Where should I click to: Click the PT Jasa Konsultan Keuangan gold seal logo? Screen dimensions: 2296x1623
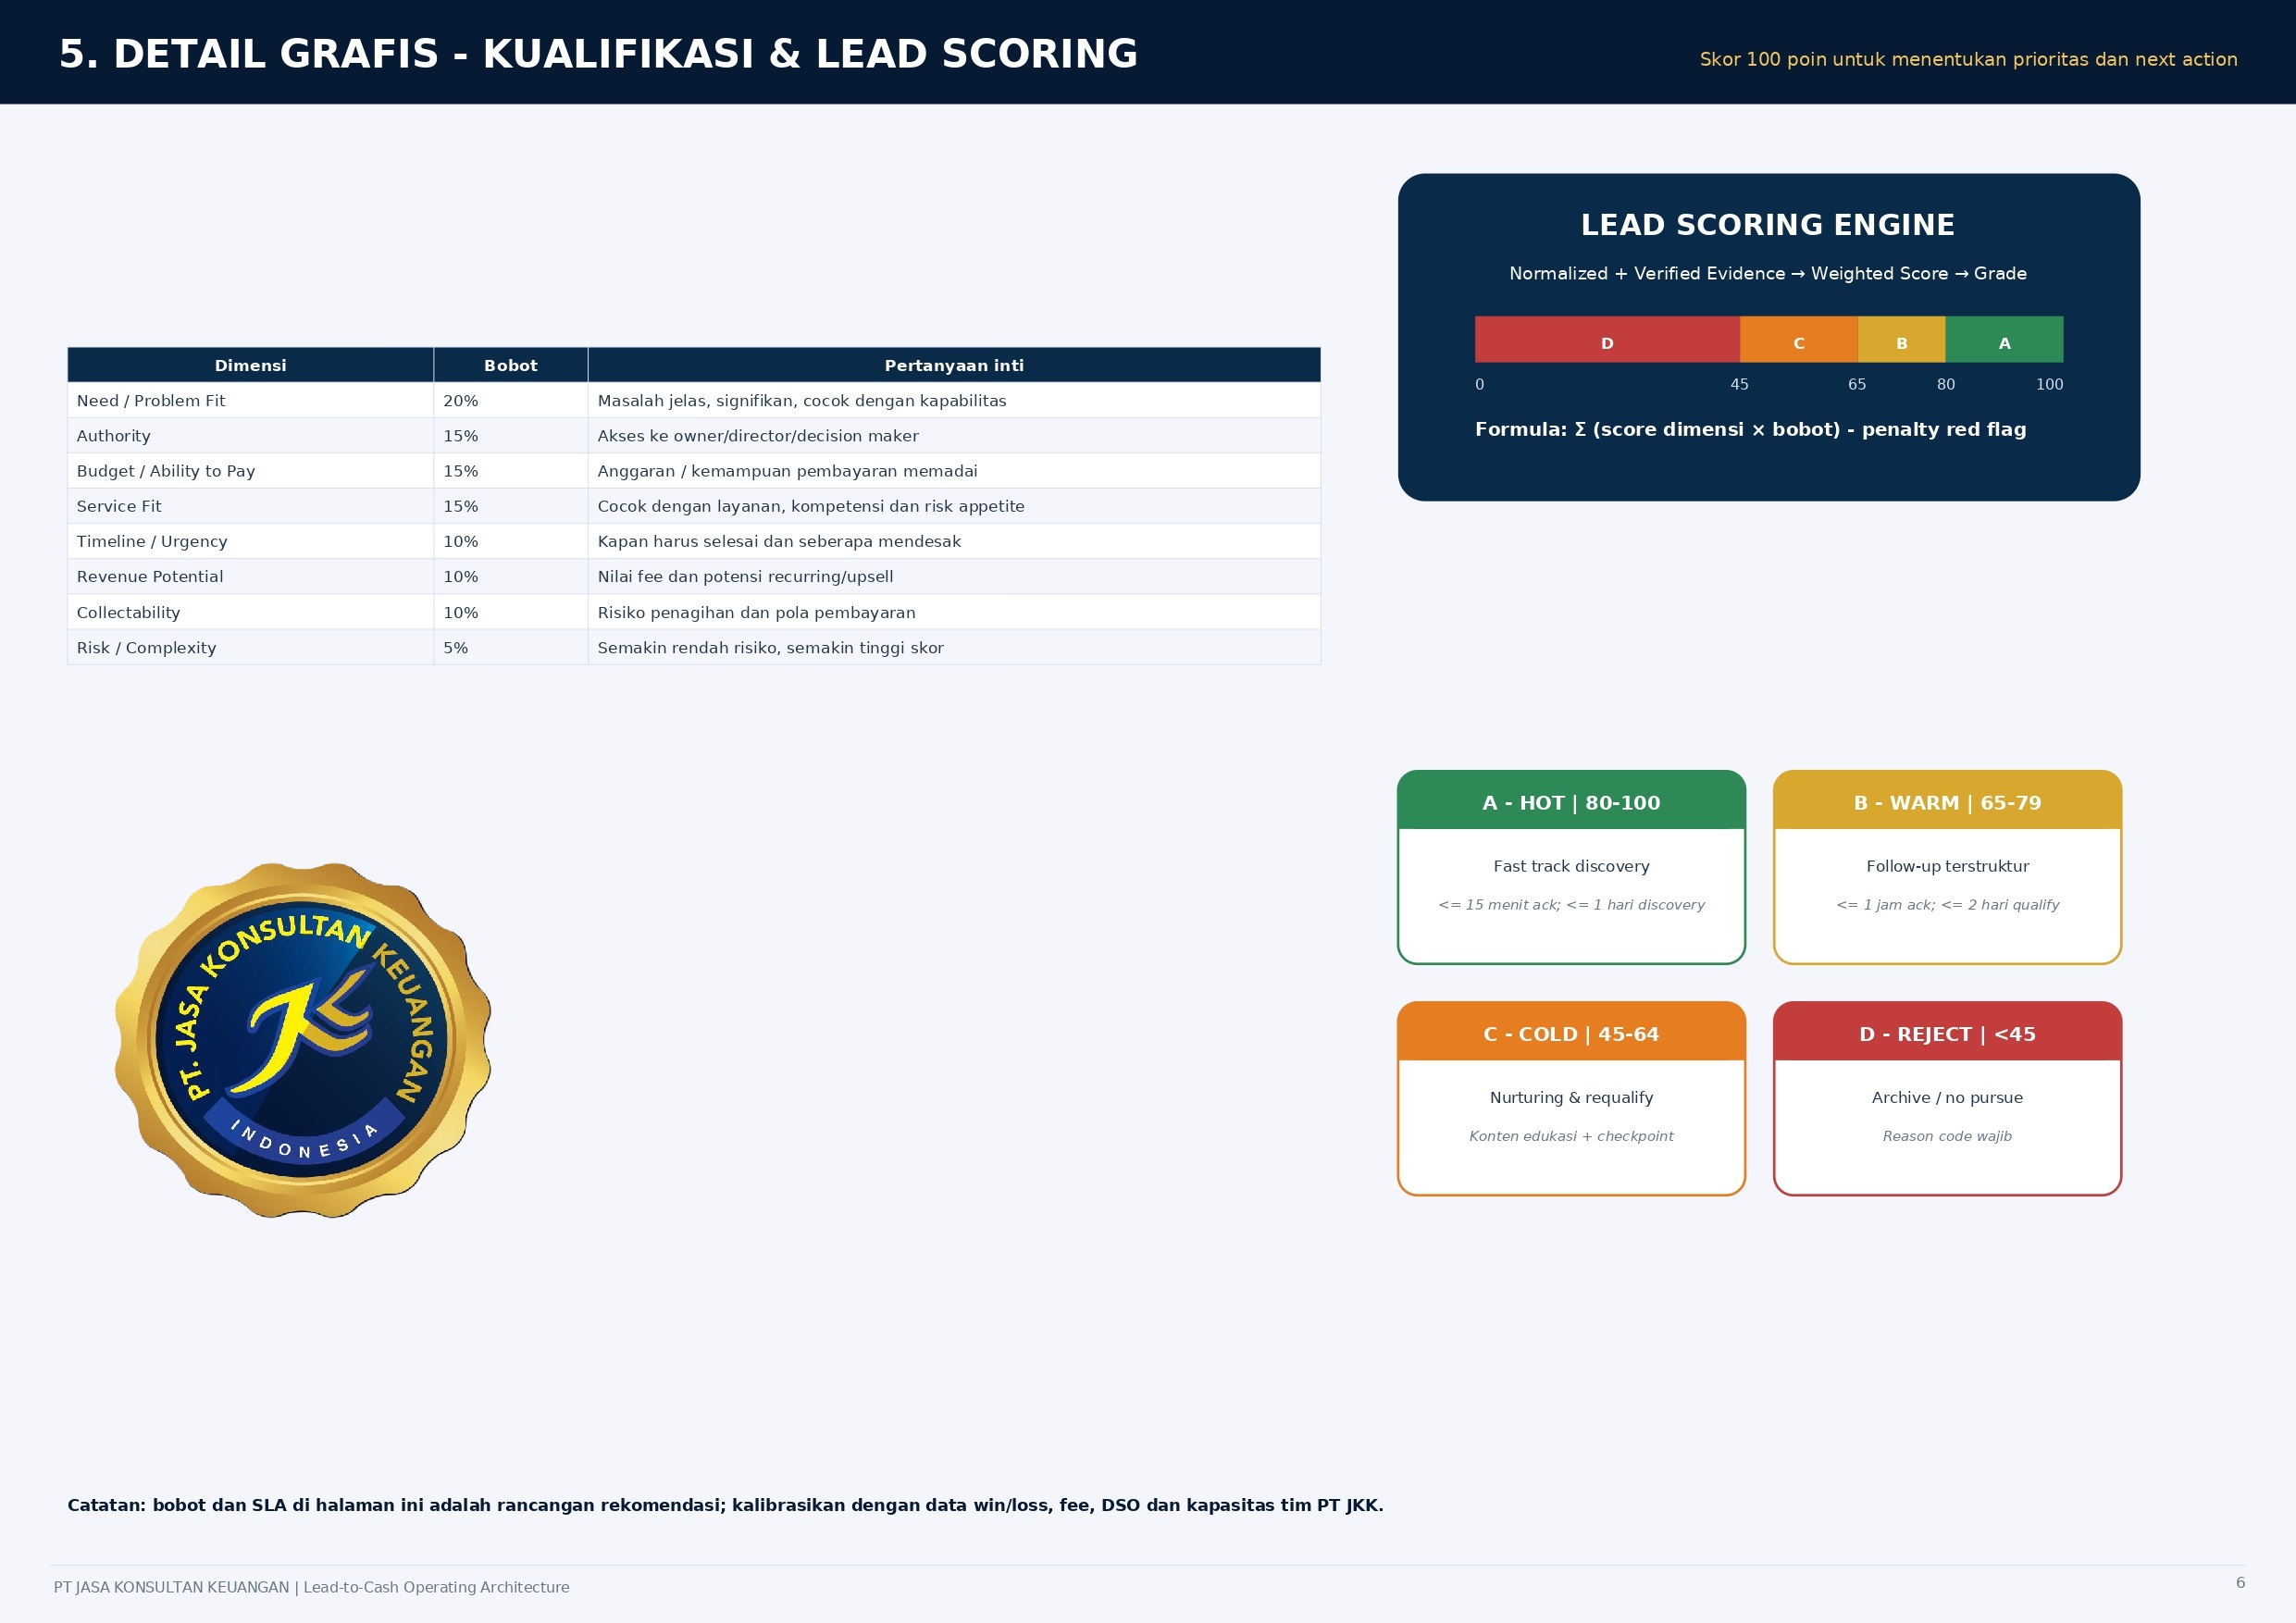tap(303, 1040)
